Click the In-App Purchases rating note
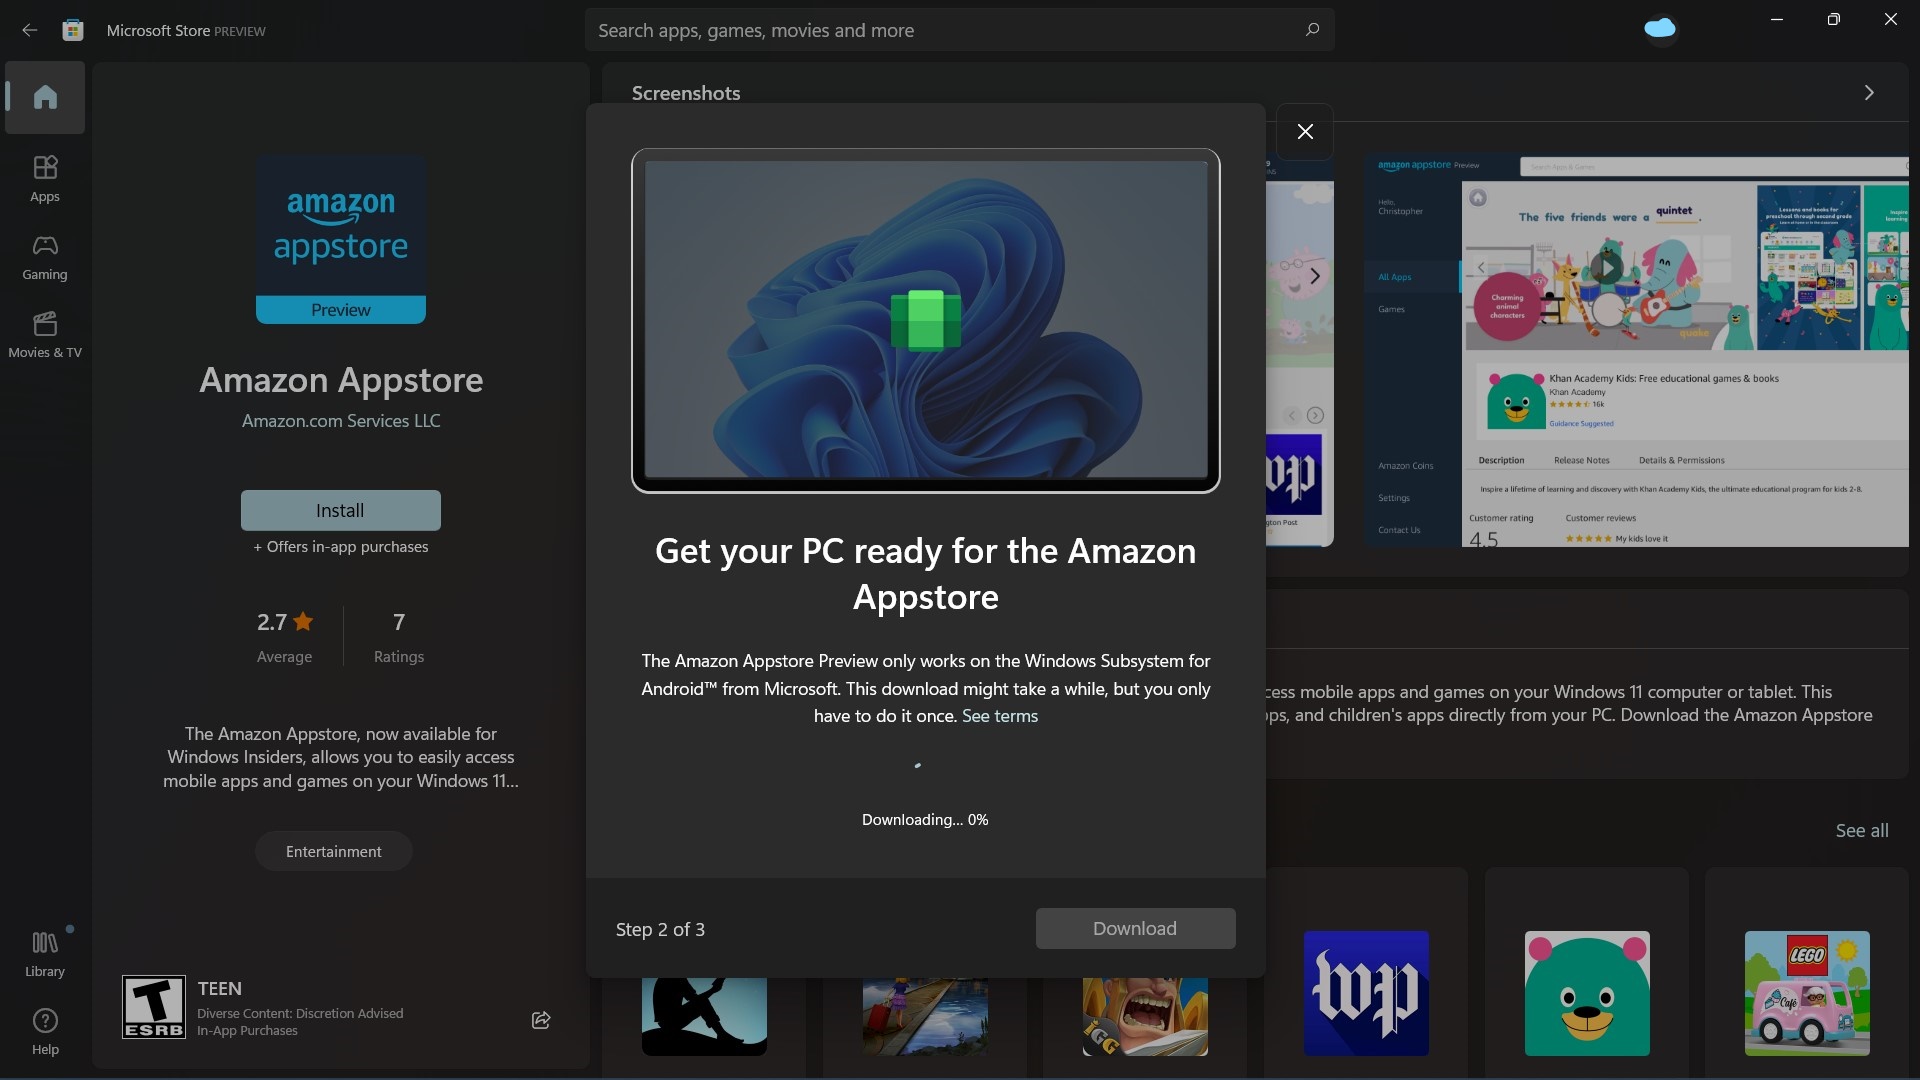The height and width of the screenshot is (1080, 1920). 247,1031
